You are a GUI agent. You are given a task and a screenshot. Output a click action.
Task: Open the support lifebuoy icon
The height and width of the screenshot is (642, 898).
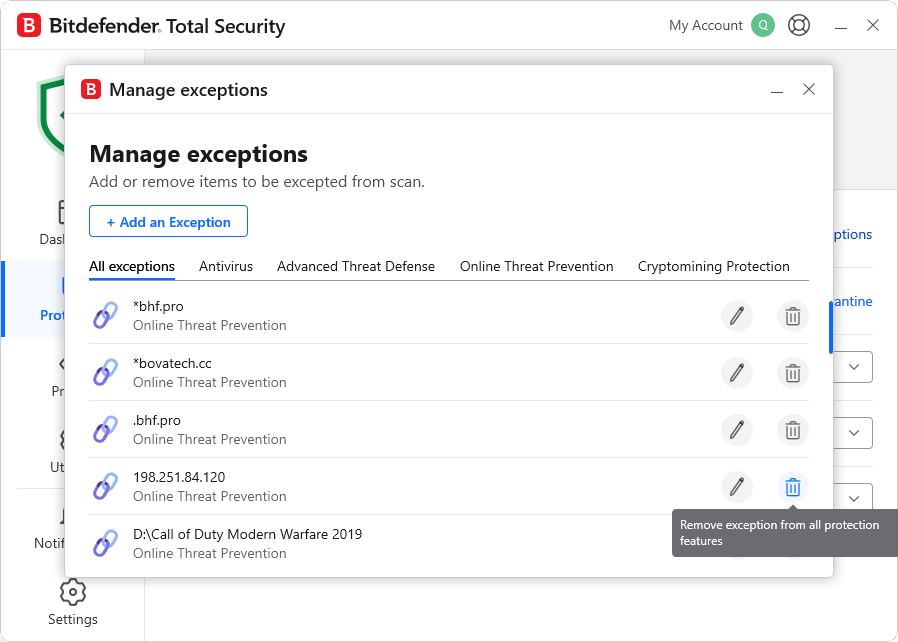click(798, 25)
